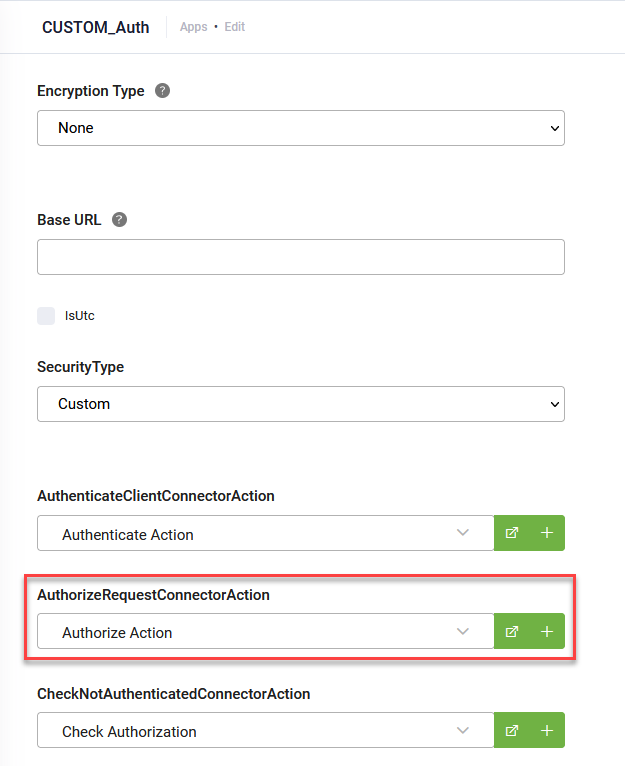Click the Edit breadcrumb item
The height and width of the screenshot is (766, 625).
point(235,27)
